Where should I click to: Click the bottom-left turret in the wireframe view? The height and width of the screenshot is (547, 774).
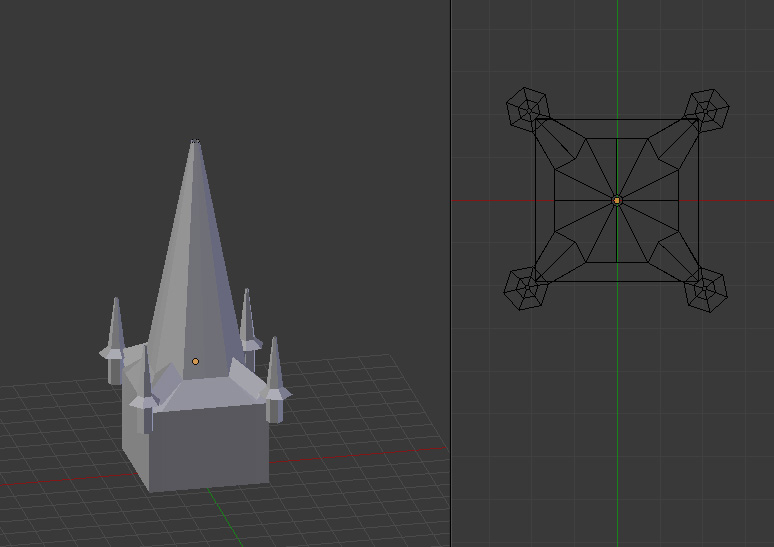(x=527, y=288)
